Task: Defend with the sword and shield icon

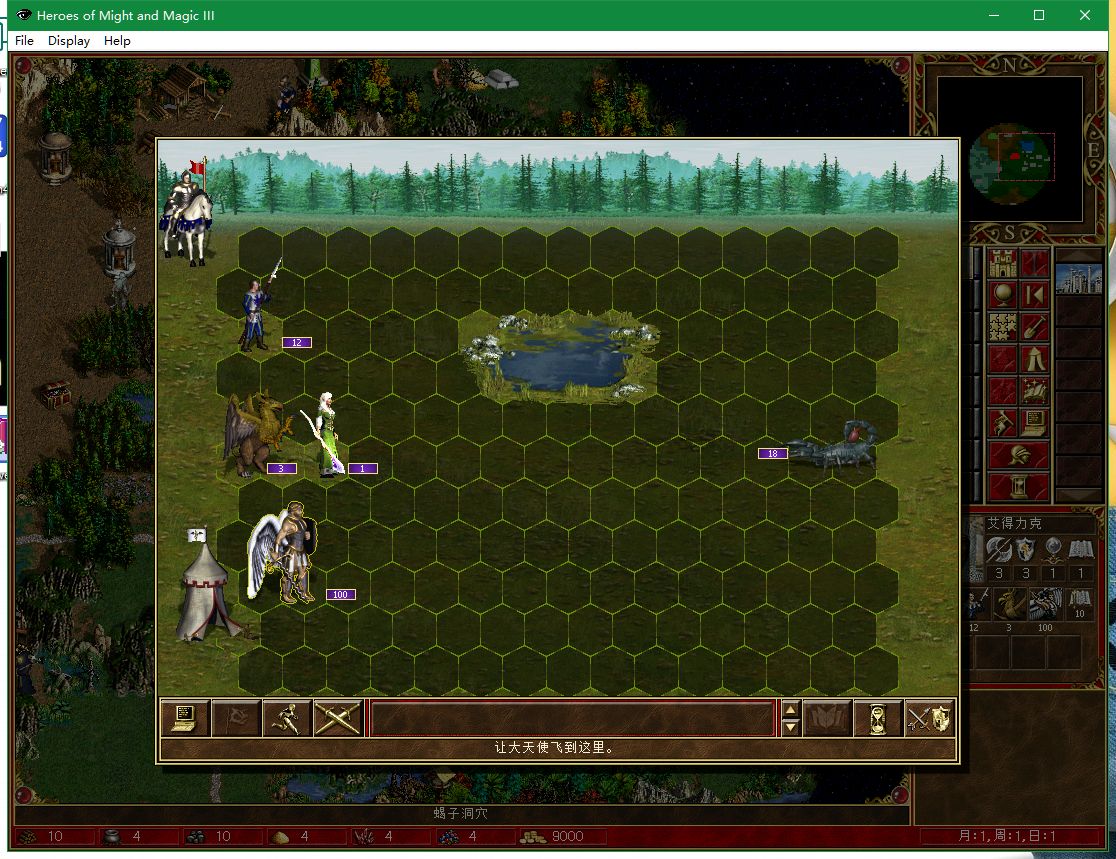Action: point(929,718)
